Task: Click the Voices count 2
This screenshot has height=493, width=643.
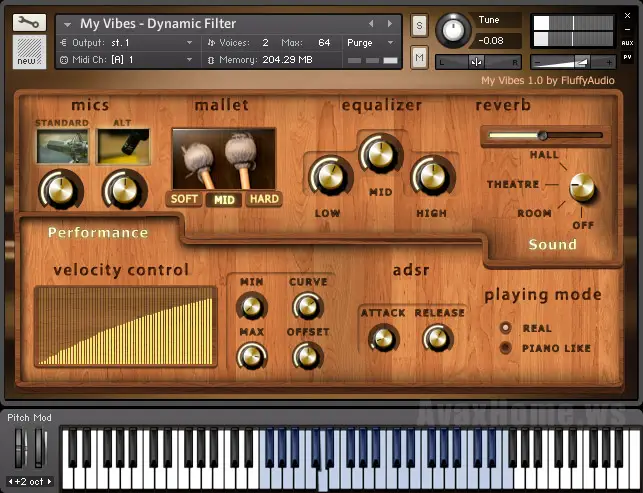Action: [265, 43]
